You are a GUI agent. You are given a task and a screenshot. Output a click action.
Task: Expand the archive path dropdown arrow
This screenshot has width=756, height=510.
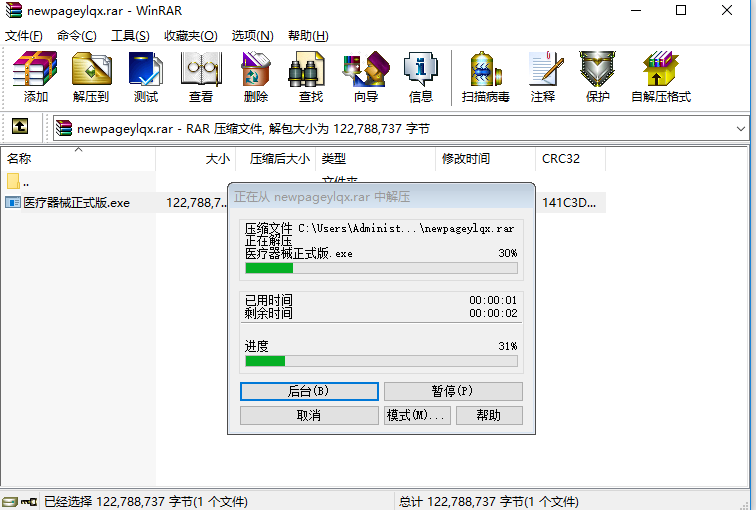[x=741, y=129]
